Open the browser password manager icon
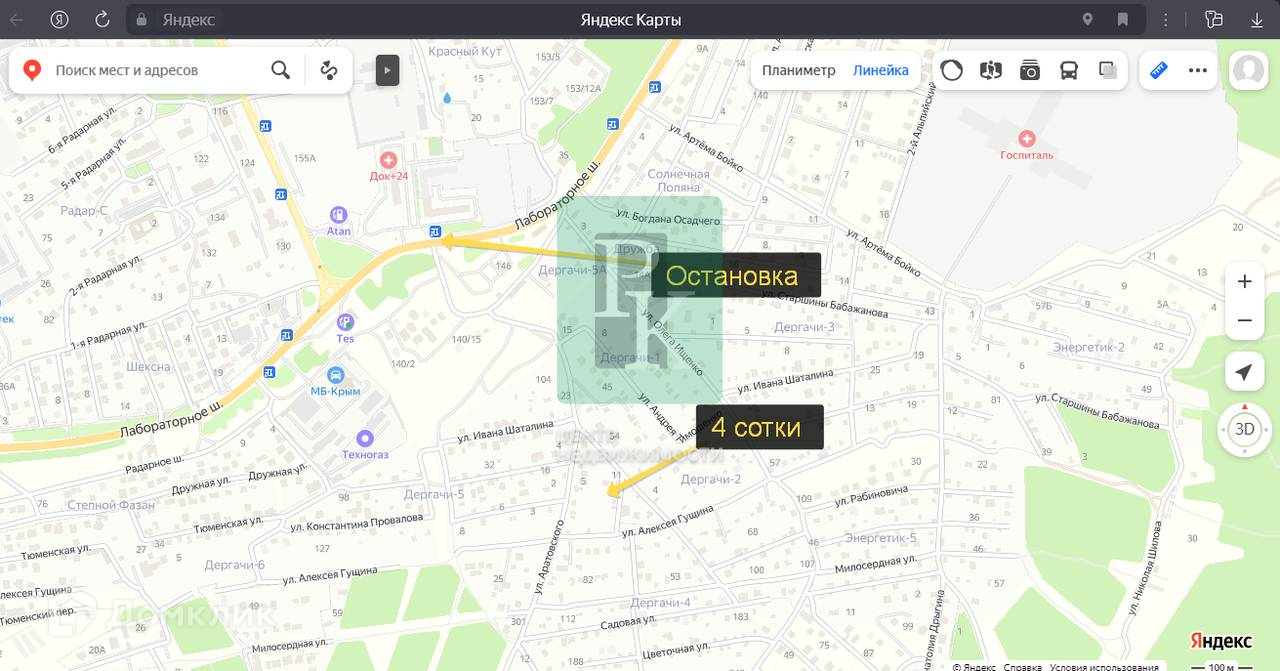1280x671 pixels. coord(1214,19)
